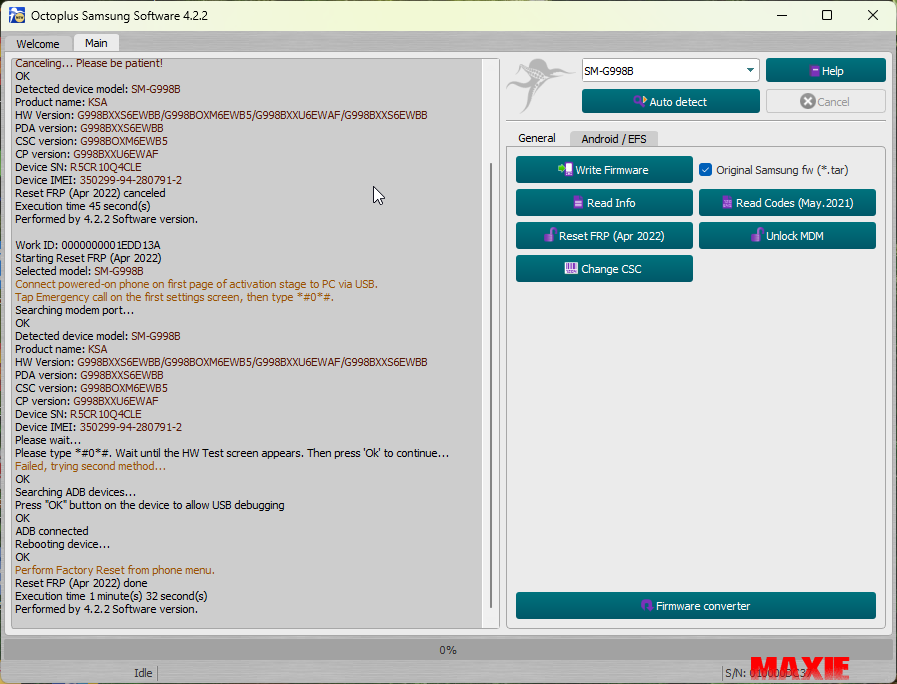Viewport: 897px width, 684px height.
Task: Click the 'Reset FRP (Apr 2022) done' line
Action: pyautogui.click(x=81, y=583)
